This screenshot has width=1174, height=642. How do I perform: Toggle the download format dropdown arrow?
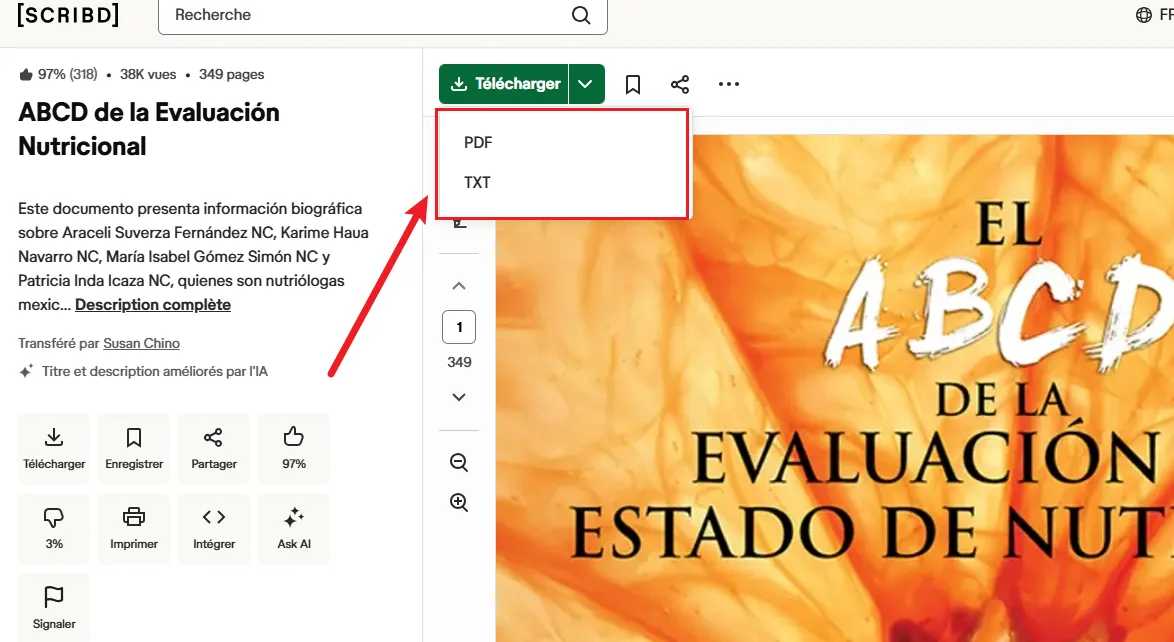click(x=586, y=84)
